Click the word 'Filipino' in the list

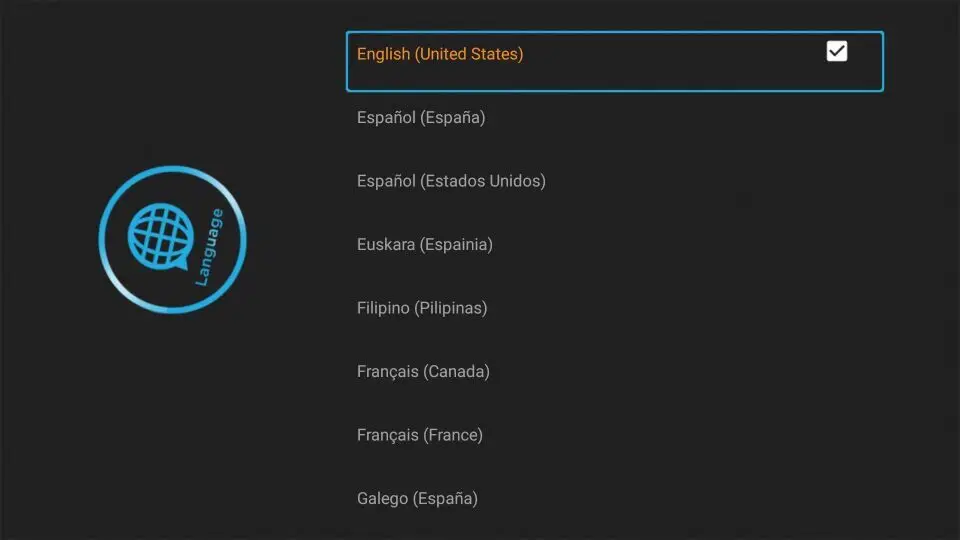tap(383, 308)
